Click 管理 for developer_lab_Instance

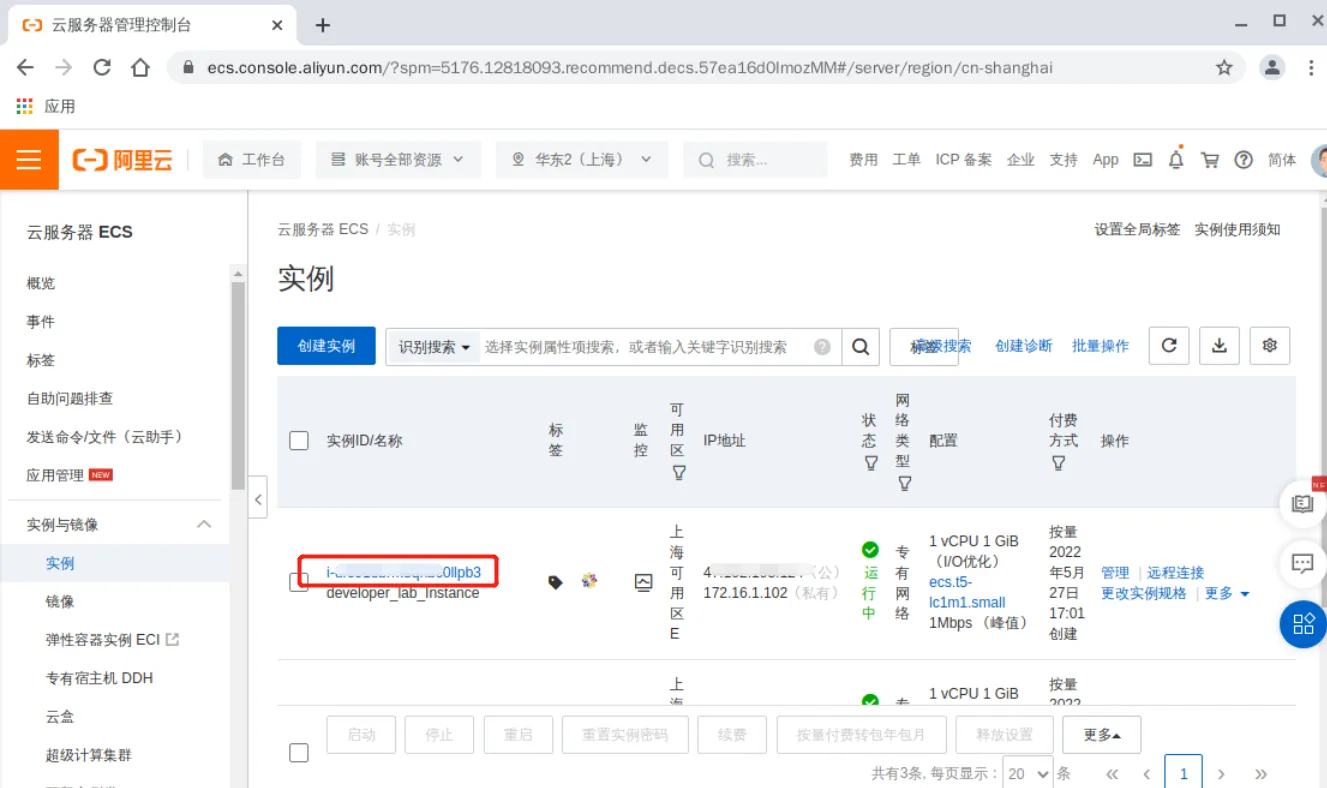1115,573
